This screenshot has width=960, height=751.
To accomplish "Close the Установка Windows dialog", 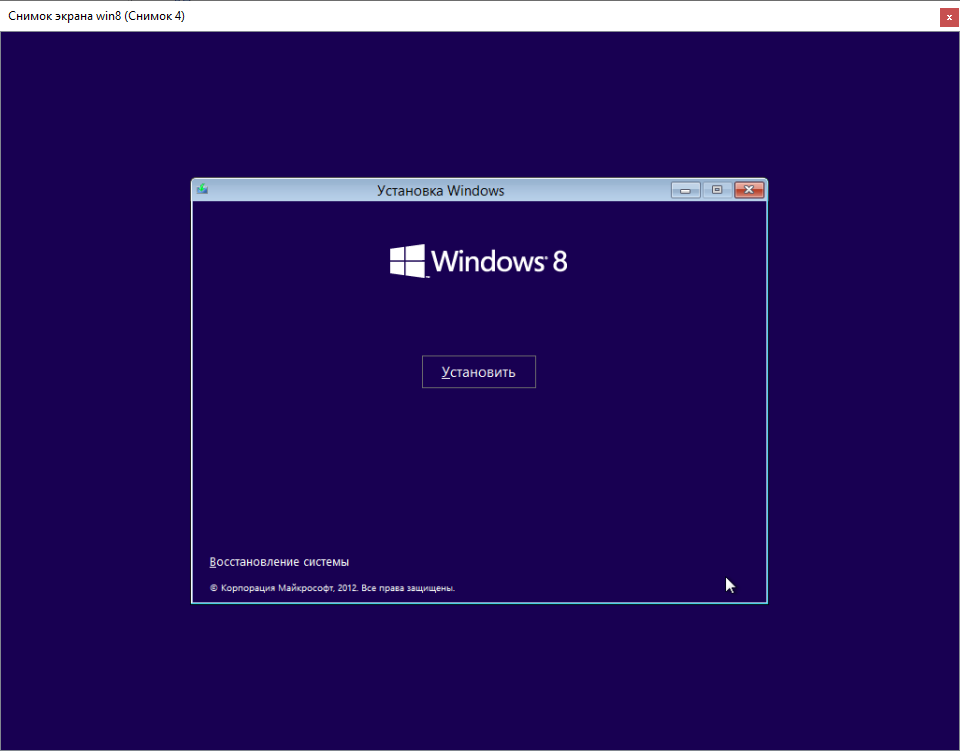I will [x=749, y=190].
